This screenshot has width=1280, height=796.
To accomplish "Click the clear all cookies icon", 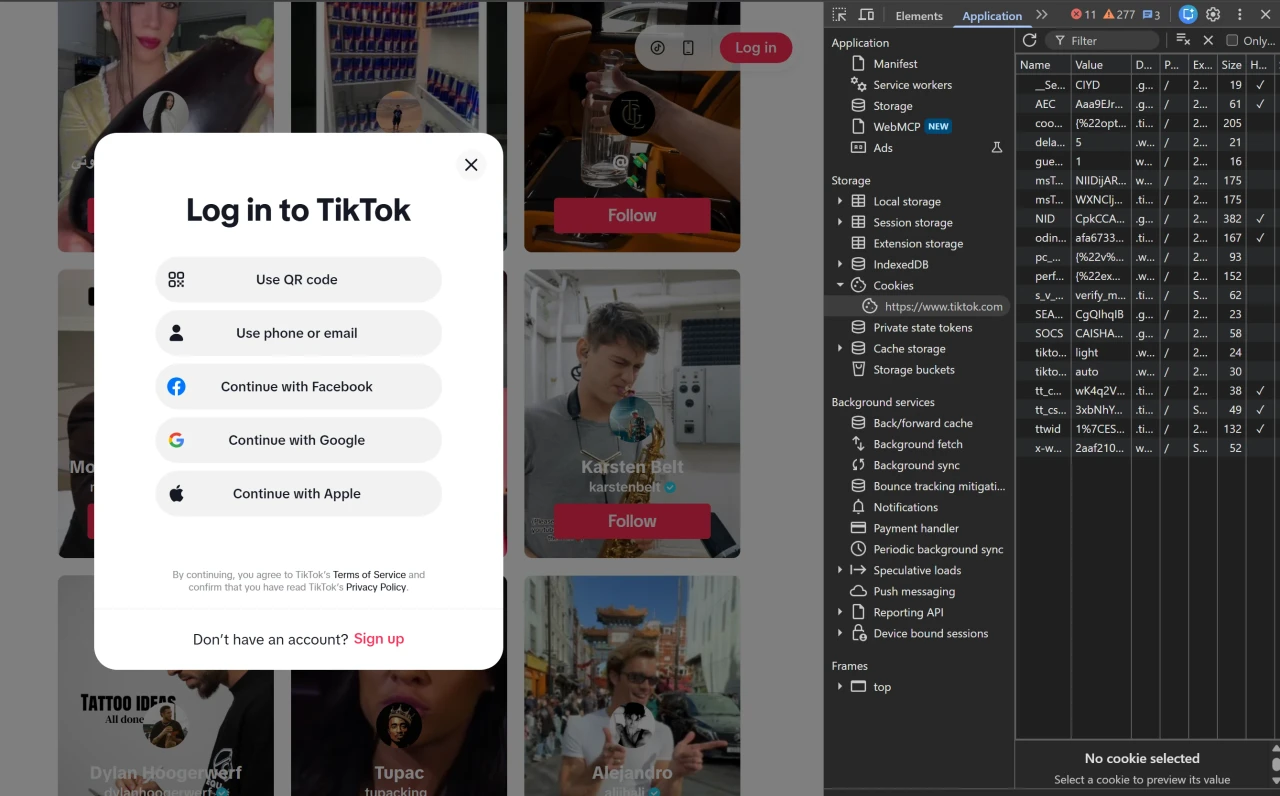I will (1183, 40).
